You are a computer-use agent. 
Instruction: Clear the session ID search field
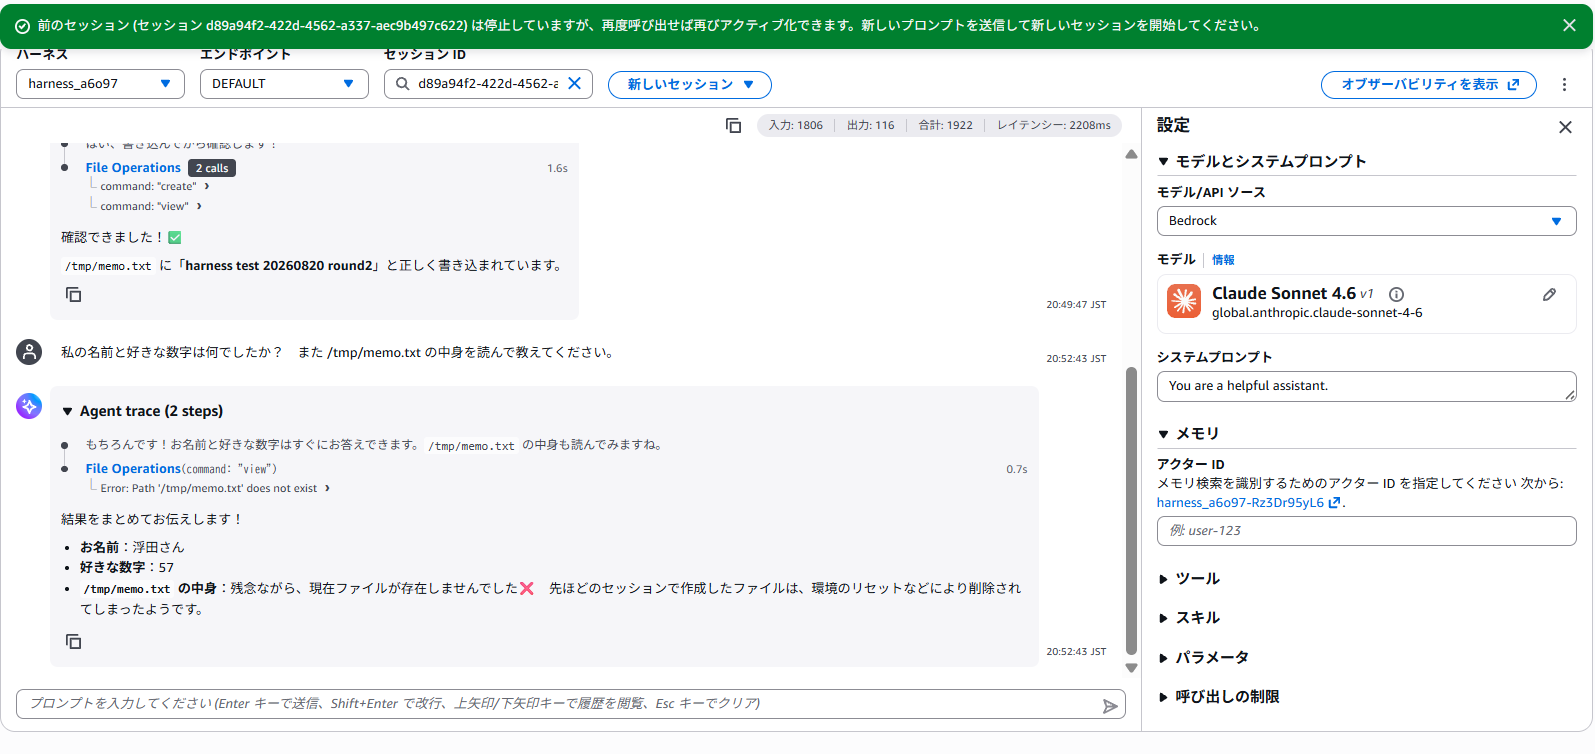pyautogui.click(x=575, y=84)
